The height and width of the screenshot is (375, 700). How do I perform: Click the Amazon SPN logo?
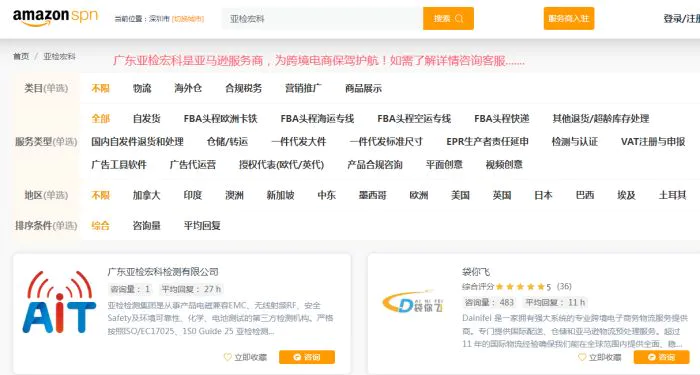coord(55,17)
